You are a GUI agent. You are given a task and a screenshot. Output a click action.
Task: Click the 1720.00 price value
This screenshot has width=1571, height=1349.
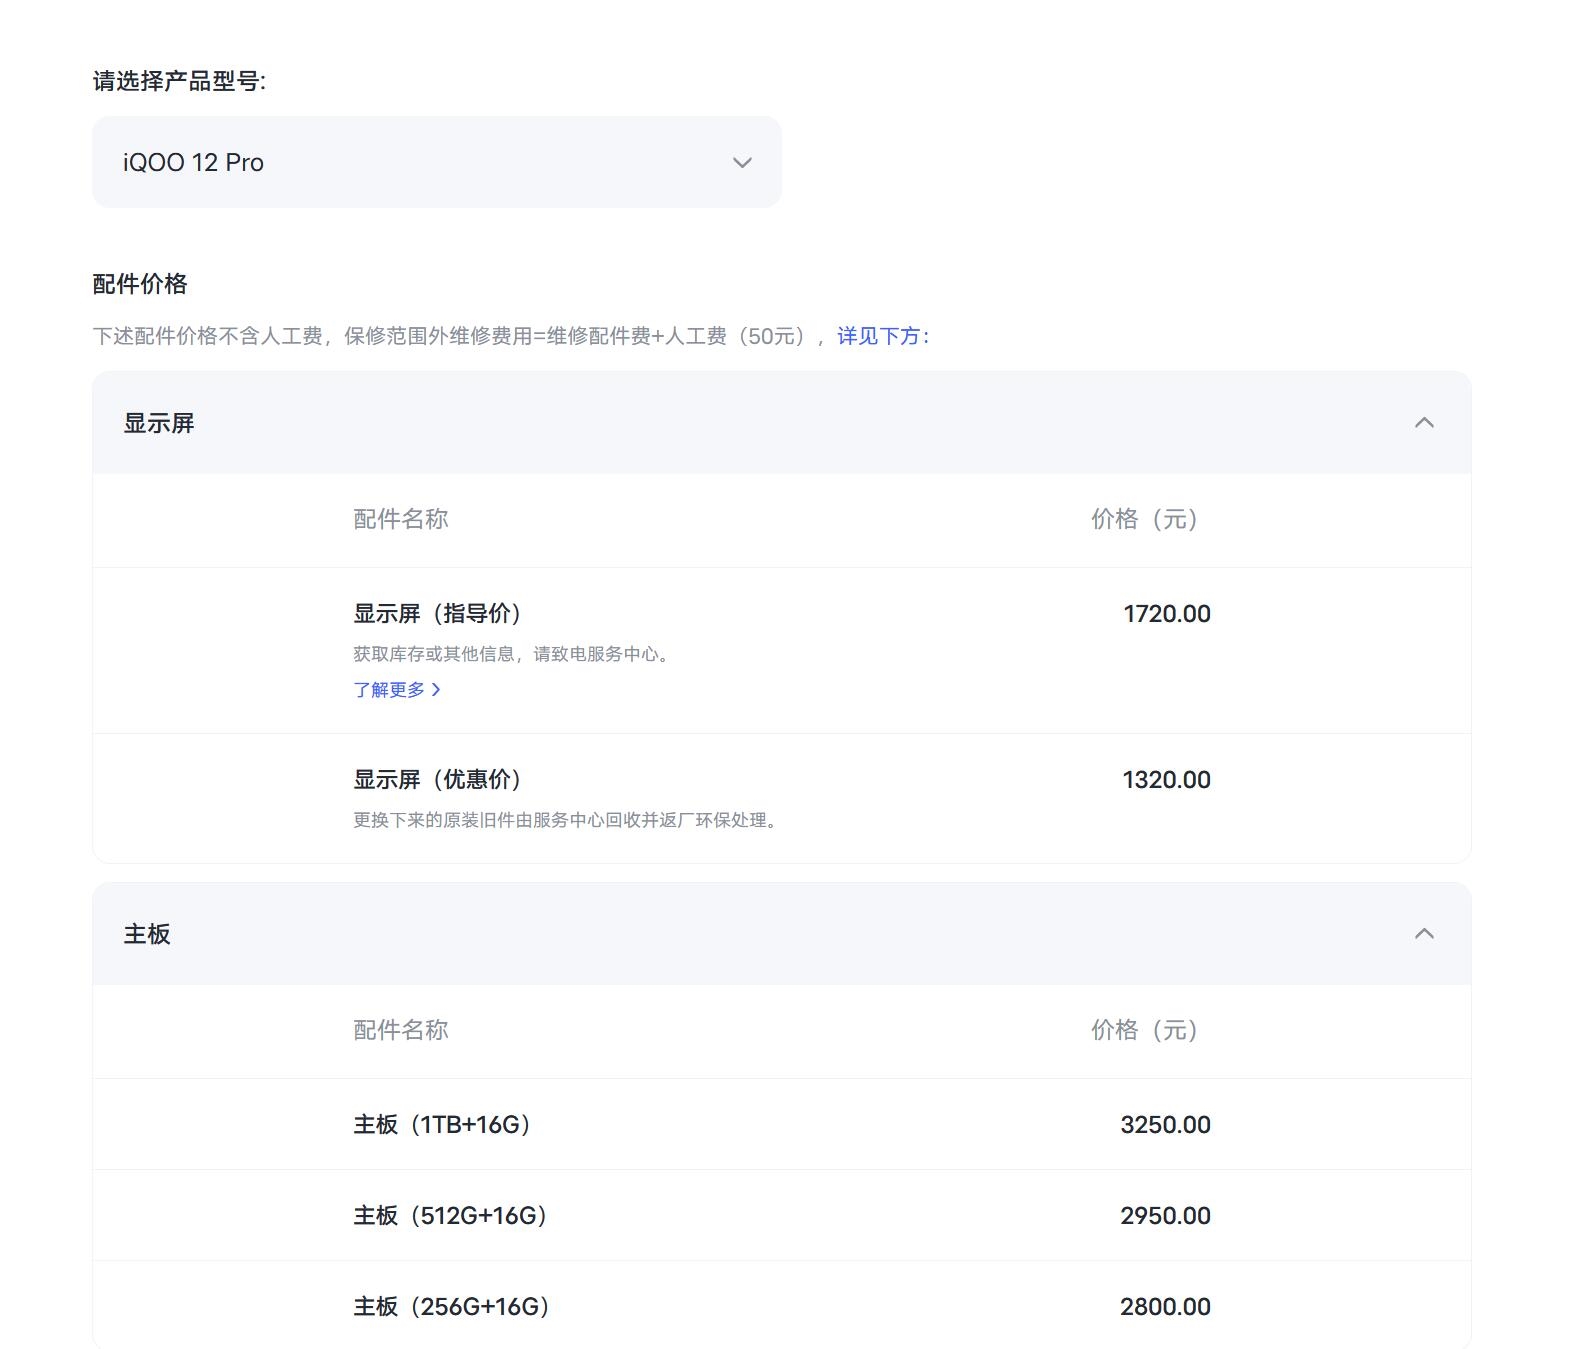(1166, 614)
